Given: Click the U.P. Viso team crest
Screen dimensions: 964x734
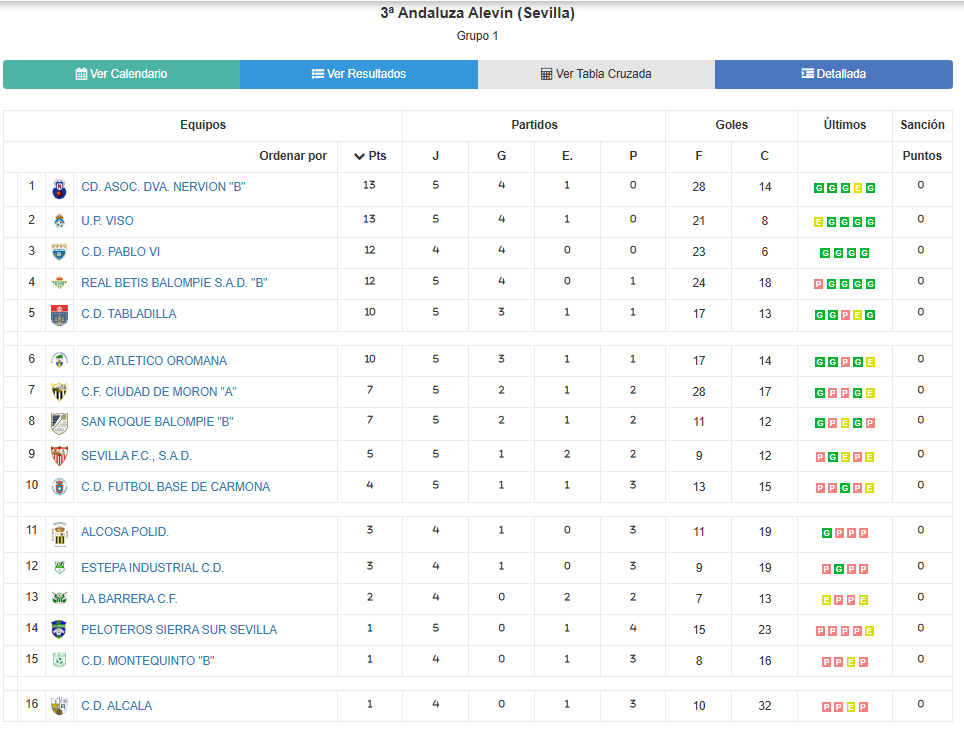Looking at the screenshot, I should pyautogui.click(x=59, y=221).
